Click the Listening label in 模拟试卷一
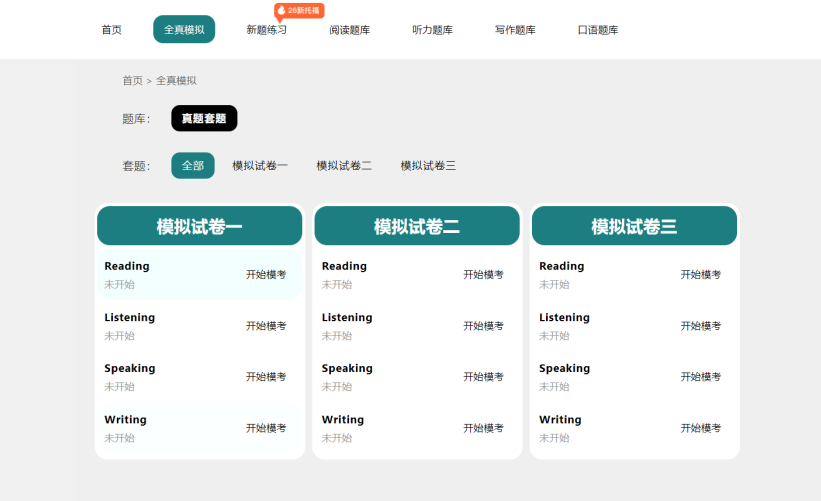This screenshot has height=501, width=821. (x=129, y=317)
